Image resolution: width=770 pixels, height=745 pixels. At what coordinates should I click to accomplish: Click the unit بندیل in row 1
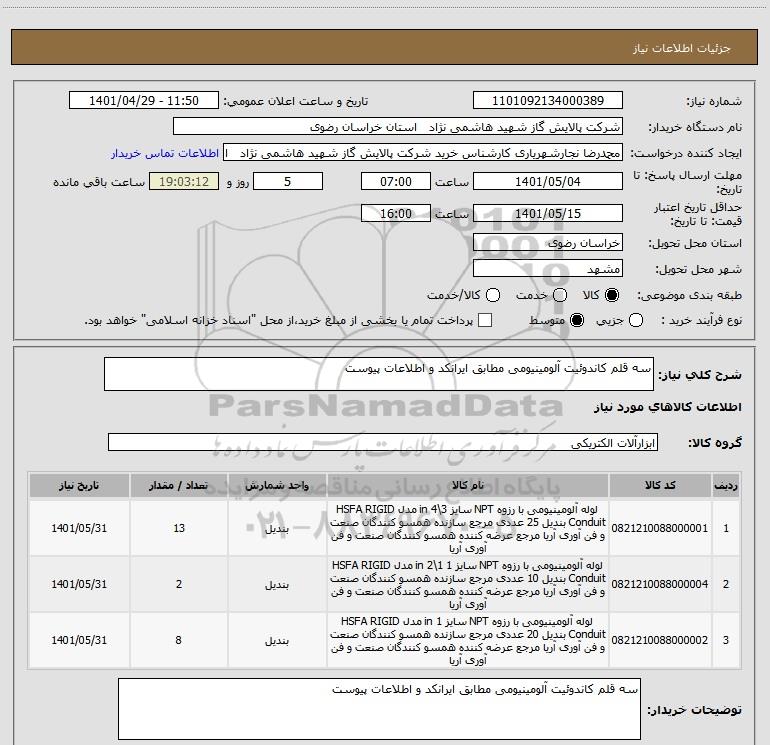277,529
